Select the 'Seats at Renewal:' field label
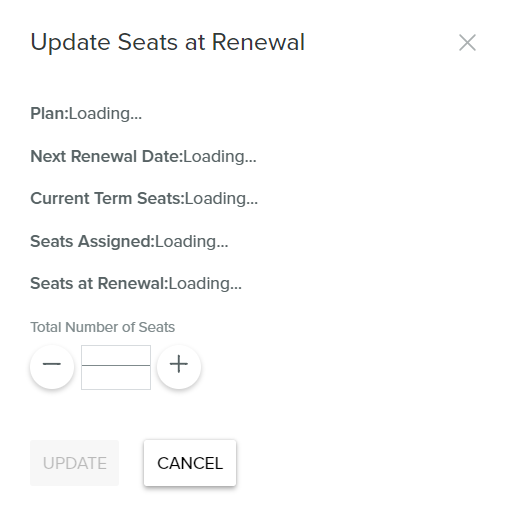Image resolution: width=511 pixels, height=513 pixels. click(99, 283)
